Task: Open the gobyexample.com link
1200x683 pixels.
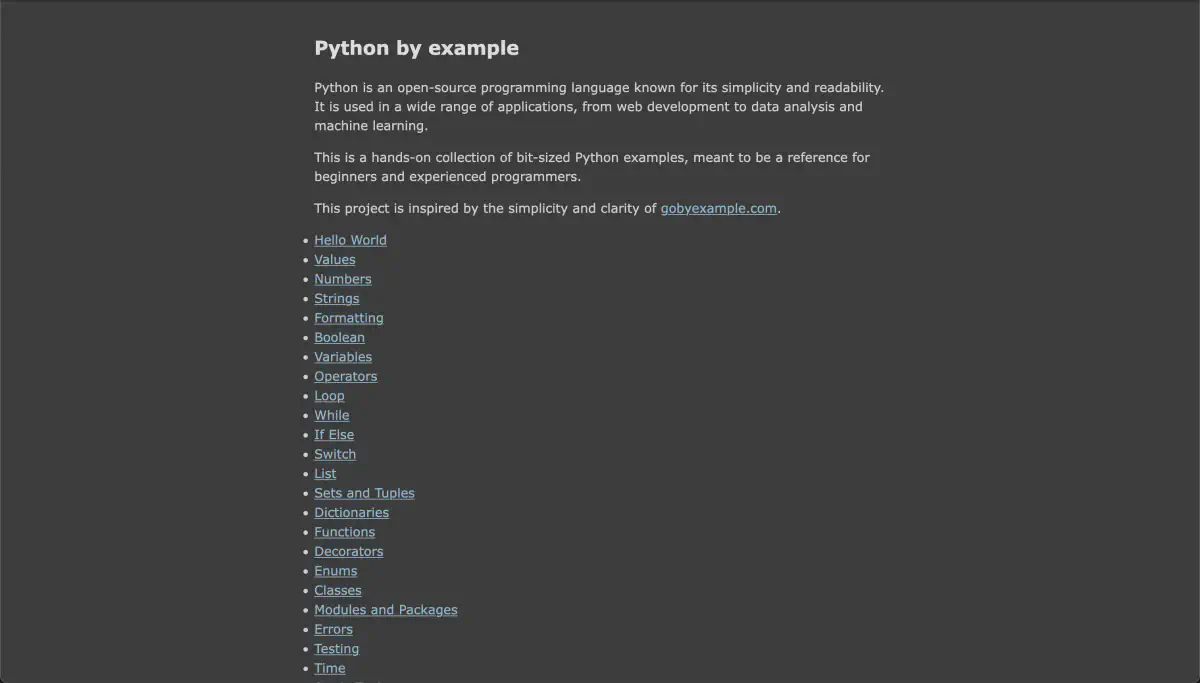Action: click(x=718, y=209)
